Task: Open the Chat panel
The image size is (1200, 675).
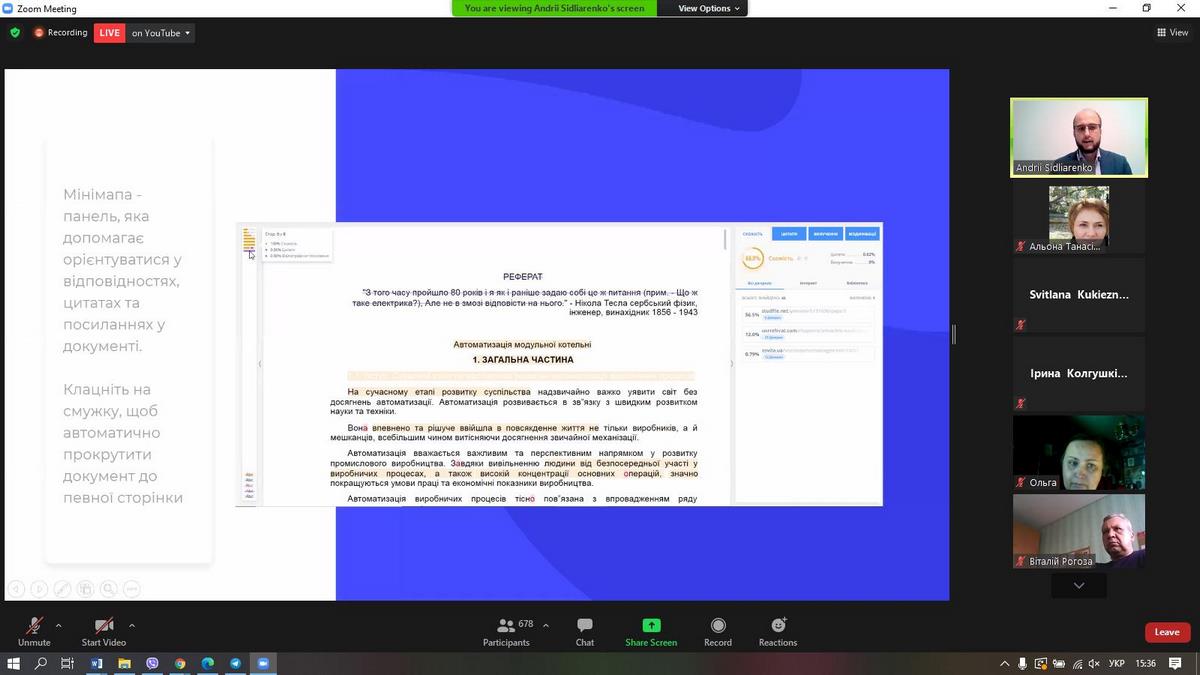Action: click(585, 626)
